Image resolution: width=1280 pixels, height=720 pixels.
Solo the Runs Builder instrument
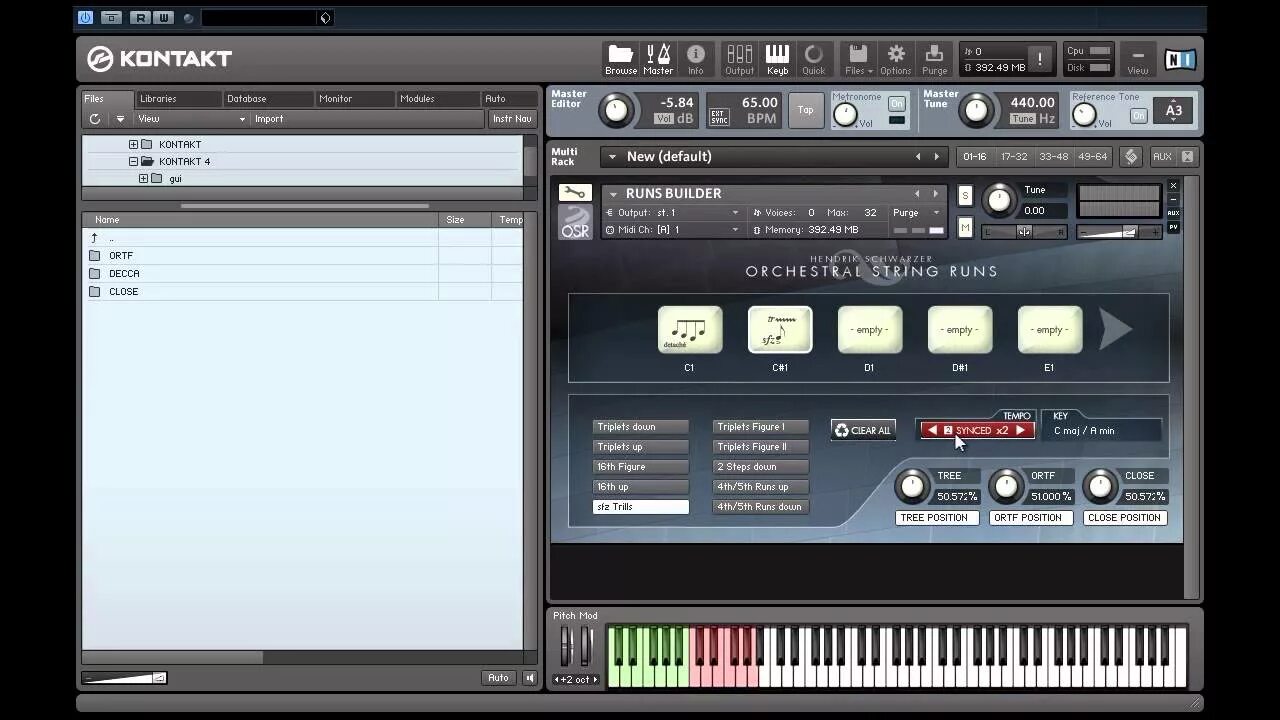coord(965,196)
